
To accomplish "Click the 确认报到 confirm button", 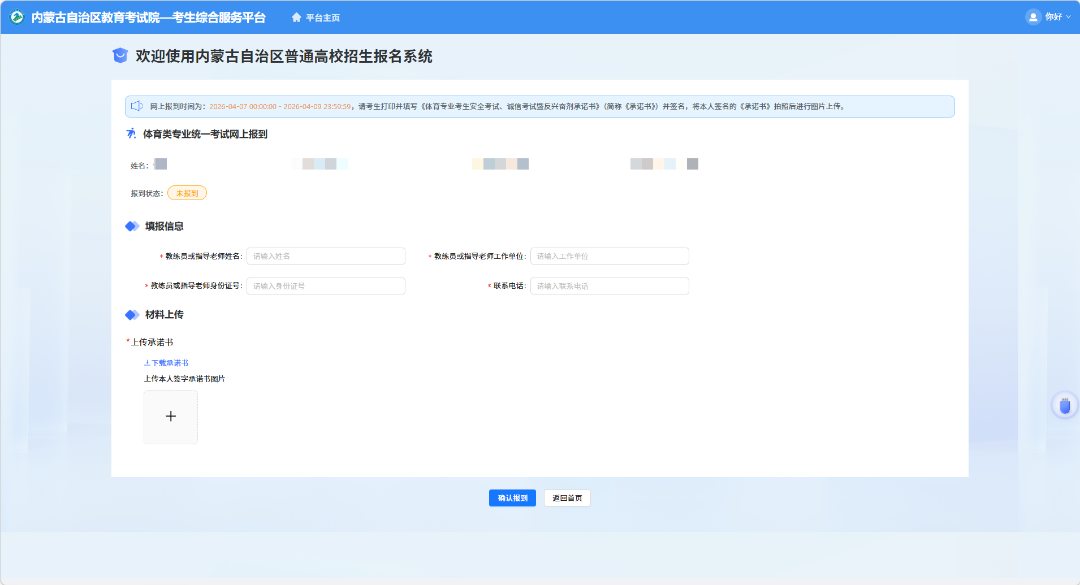I will (x=512, y=497).
